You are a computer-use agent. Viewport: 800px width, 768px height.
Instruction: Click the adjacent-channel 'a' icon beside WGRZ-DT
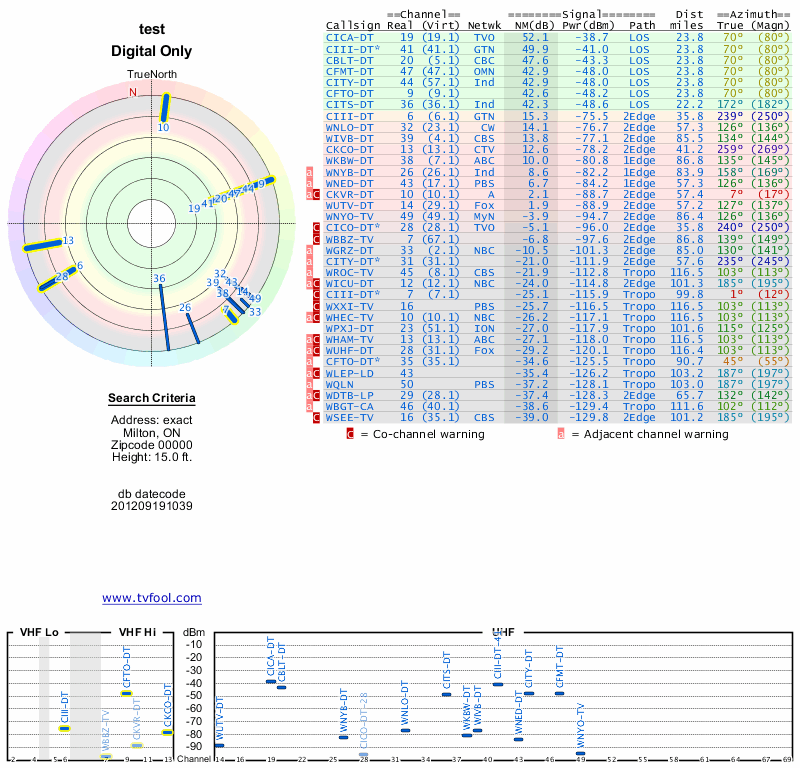(x=309, y=251)
